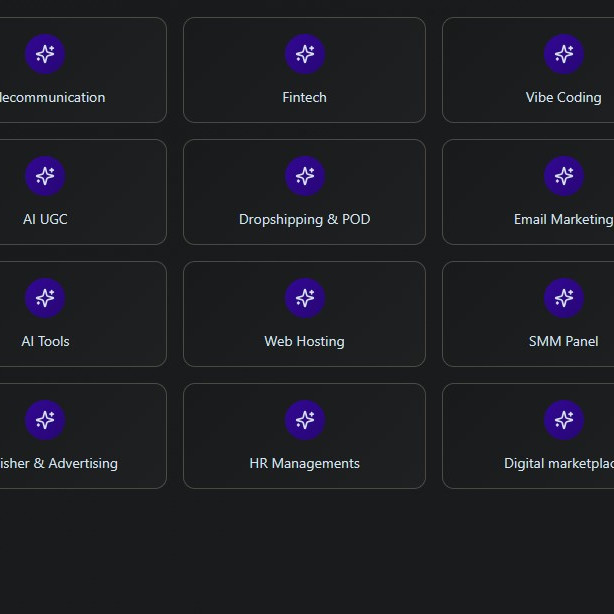The image size is (614, 614).
Task: Click the Email Marketing sparkle icon
Action: click(564, 176)
